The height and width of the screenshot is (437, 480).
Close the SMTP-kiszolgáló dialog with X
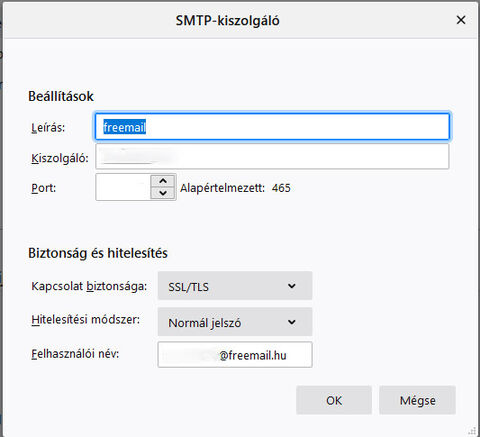(461, 20)
